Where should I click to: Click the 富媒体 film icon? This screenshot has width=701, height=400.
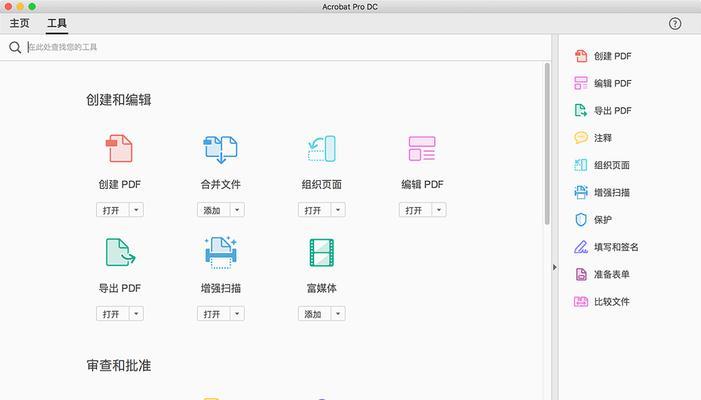tap(322, 253)
